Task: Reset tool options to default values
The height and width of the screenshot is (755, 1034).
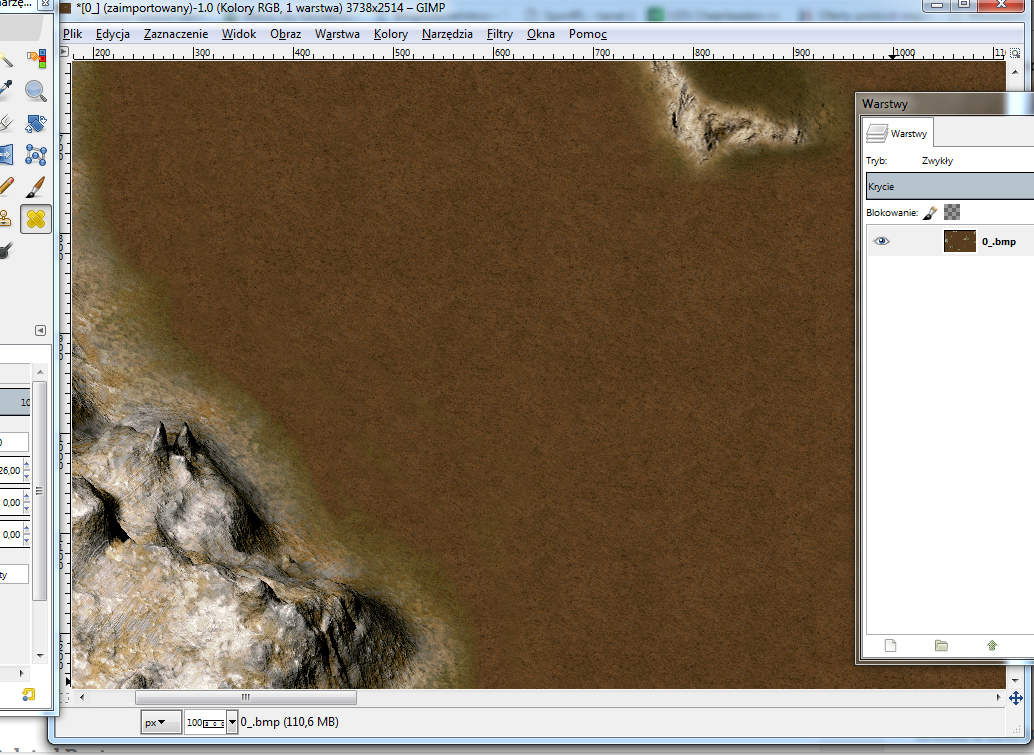Action: (28, 694)
